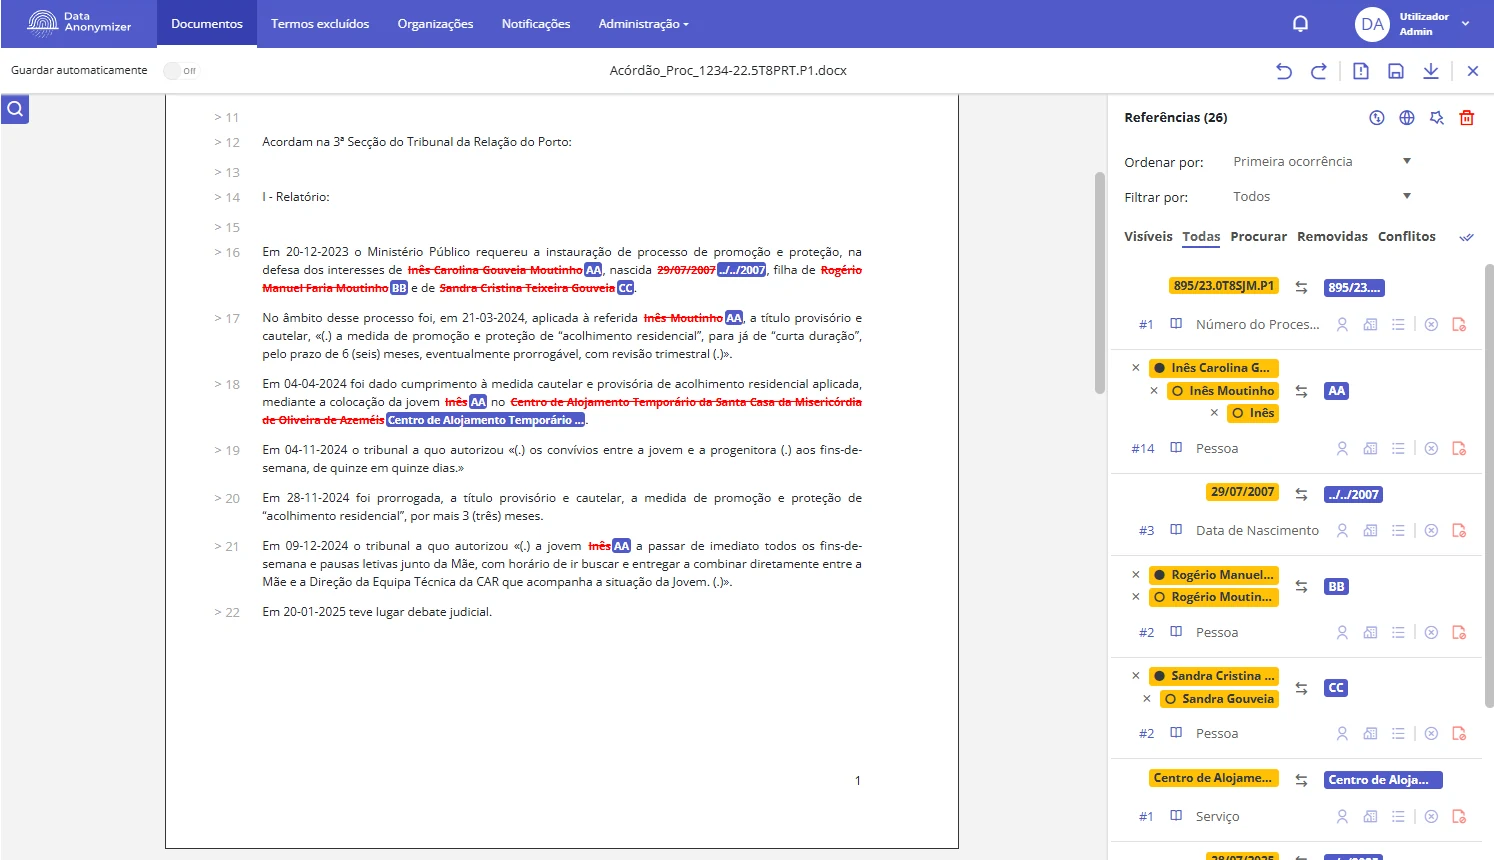Click the references panel scrollbar
The image size is (1494, 860).
pyautogui.click(x=1488, y=485)
